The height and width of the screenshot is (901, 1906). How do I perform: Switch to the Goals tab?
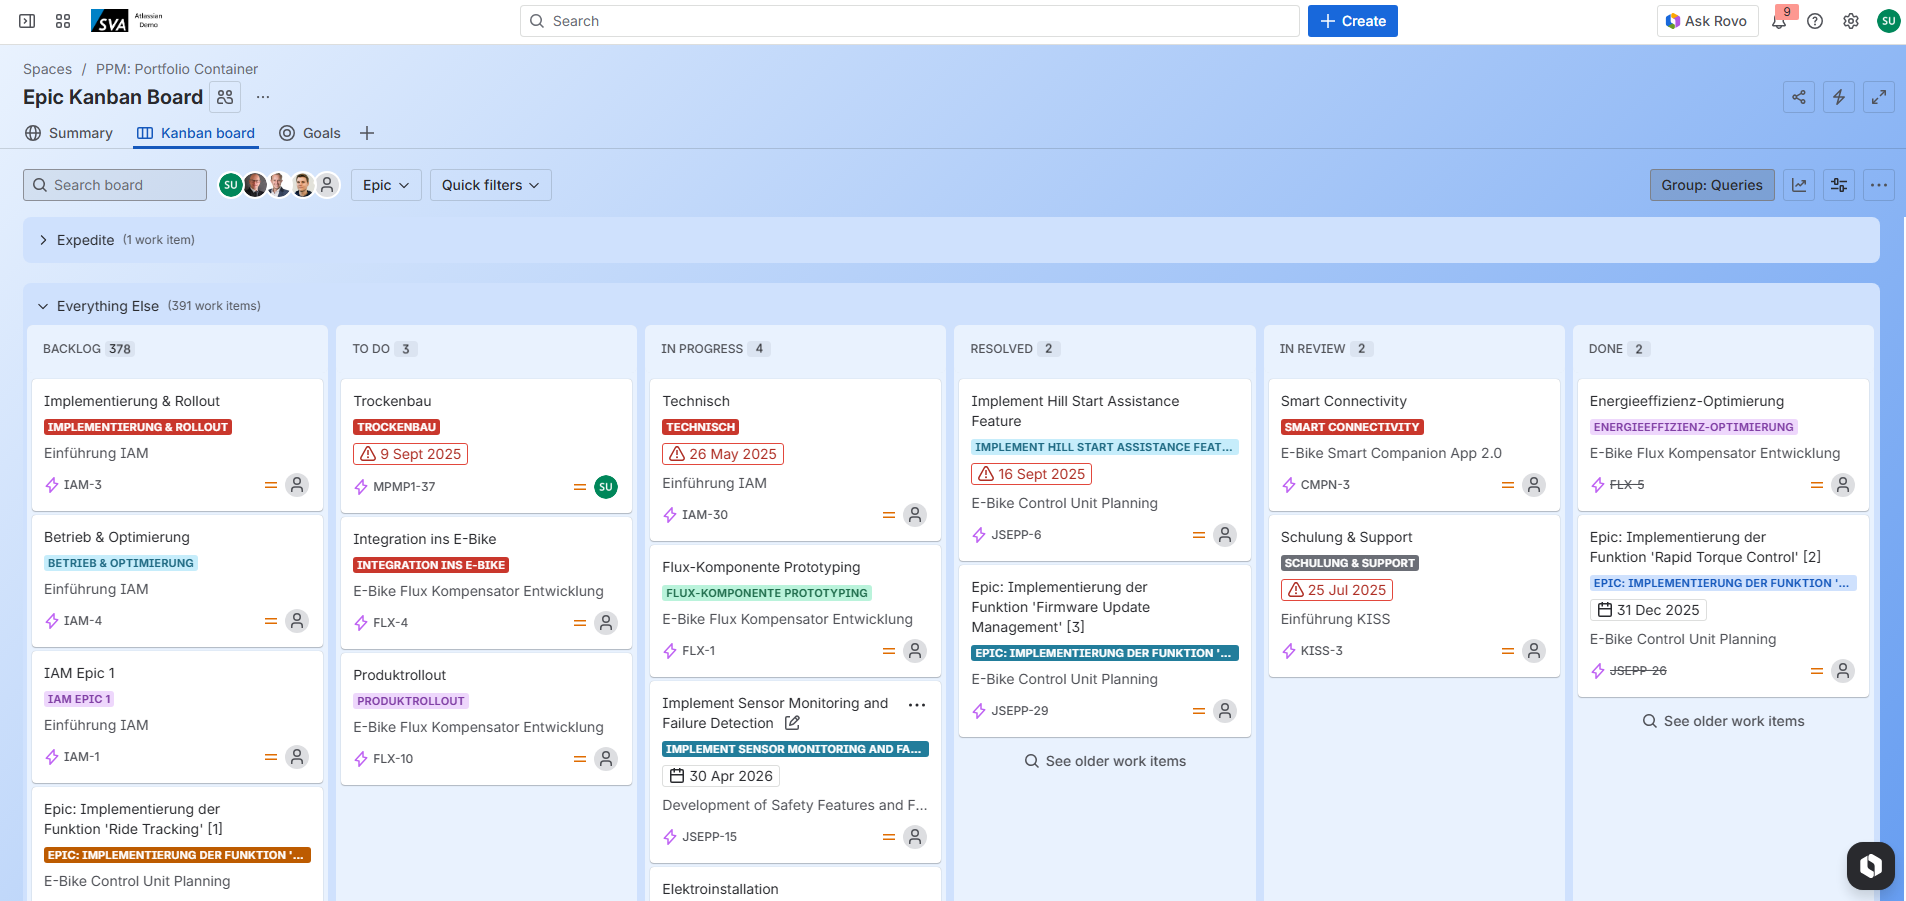coord(310,133)
